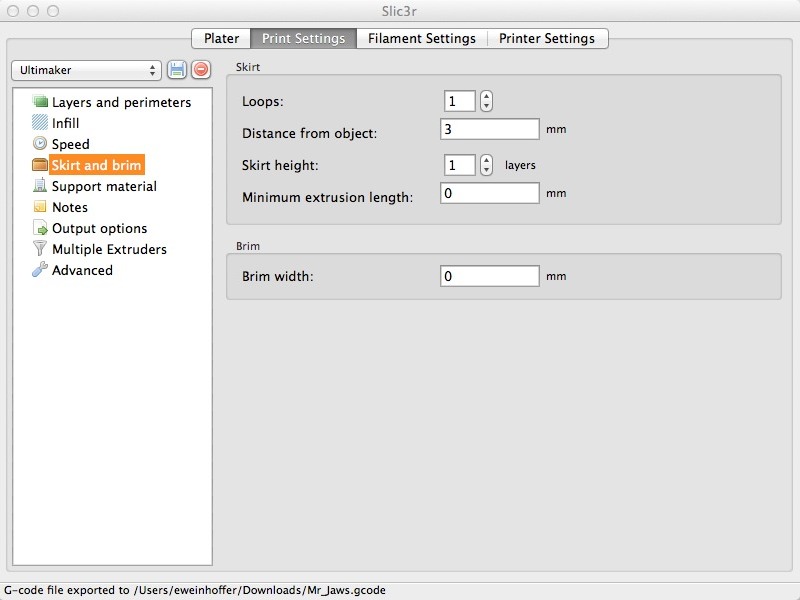Increase Skirt height with up arrow
This screenshot has height=600, width=800.
tap(486, 160)
